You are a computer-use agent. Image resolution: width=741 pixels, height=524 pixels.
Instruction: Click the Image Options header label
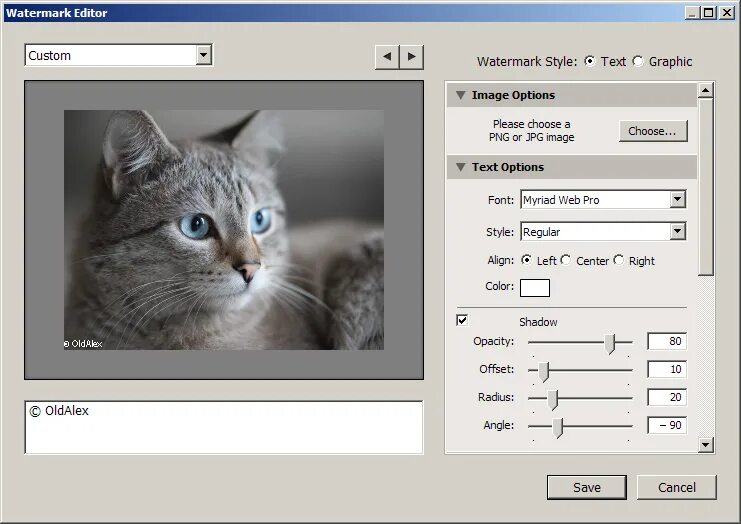coord(513,95)
